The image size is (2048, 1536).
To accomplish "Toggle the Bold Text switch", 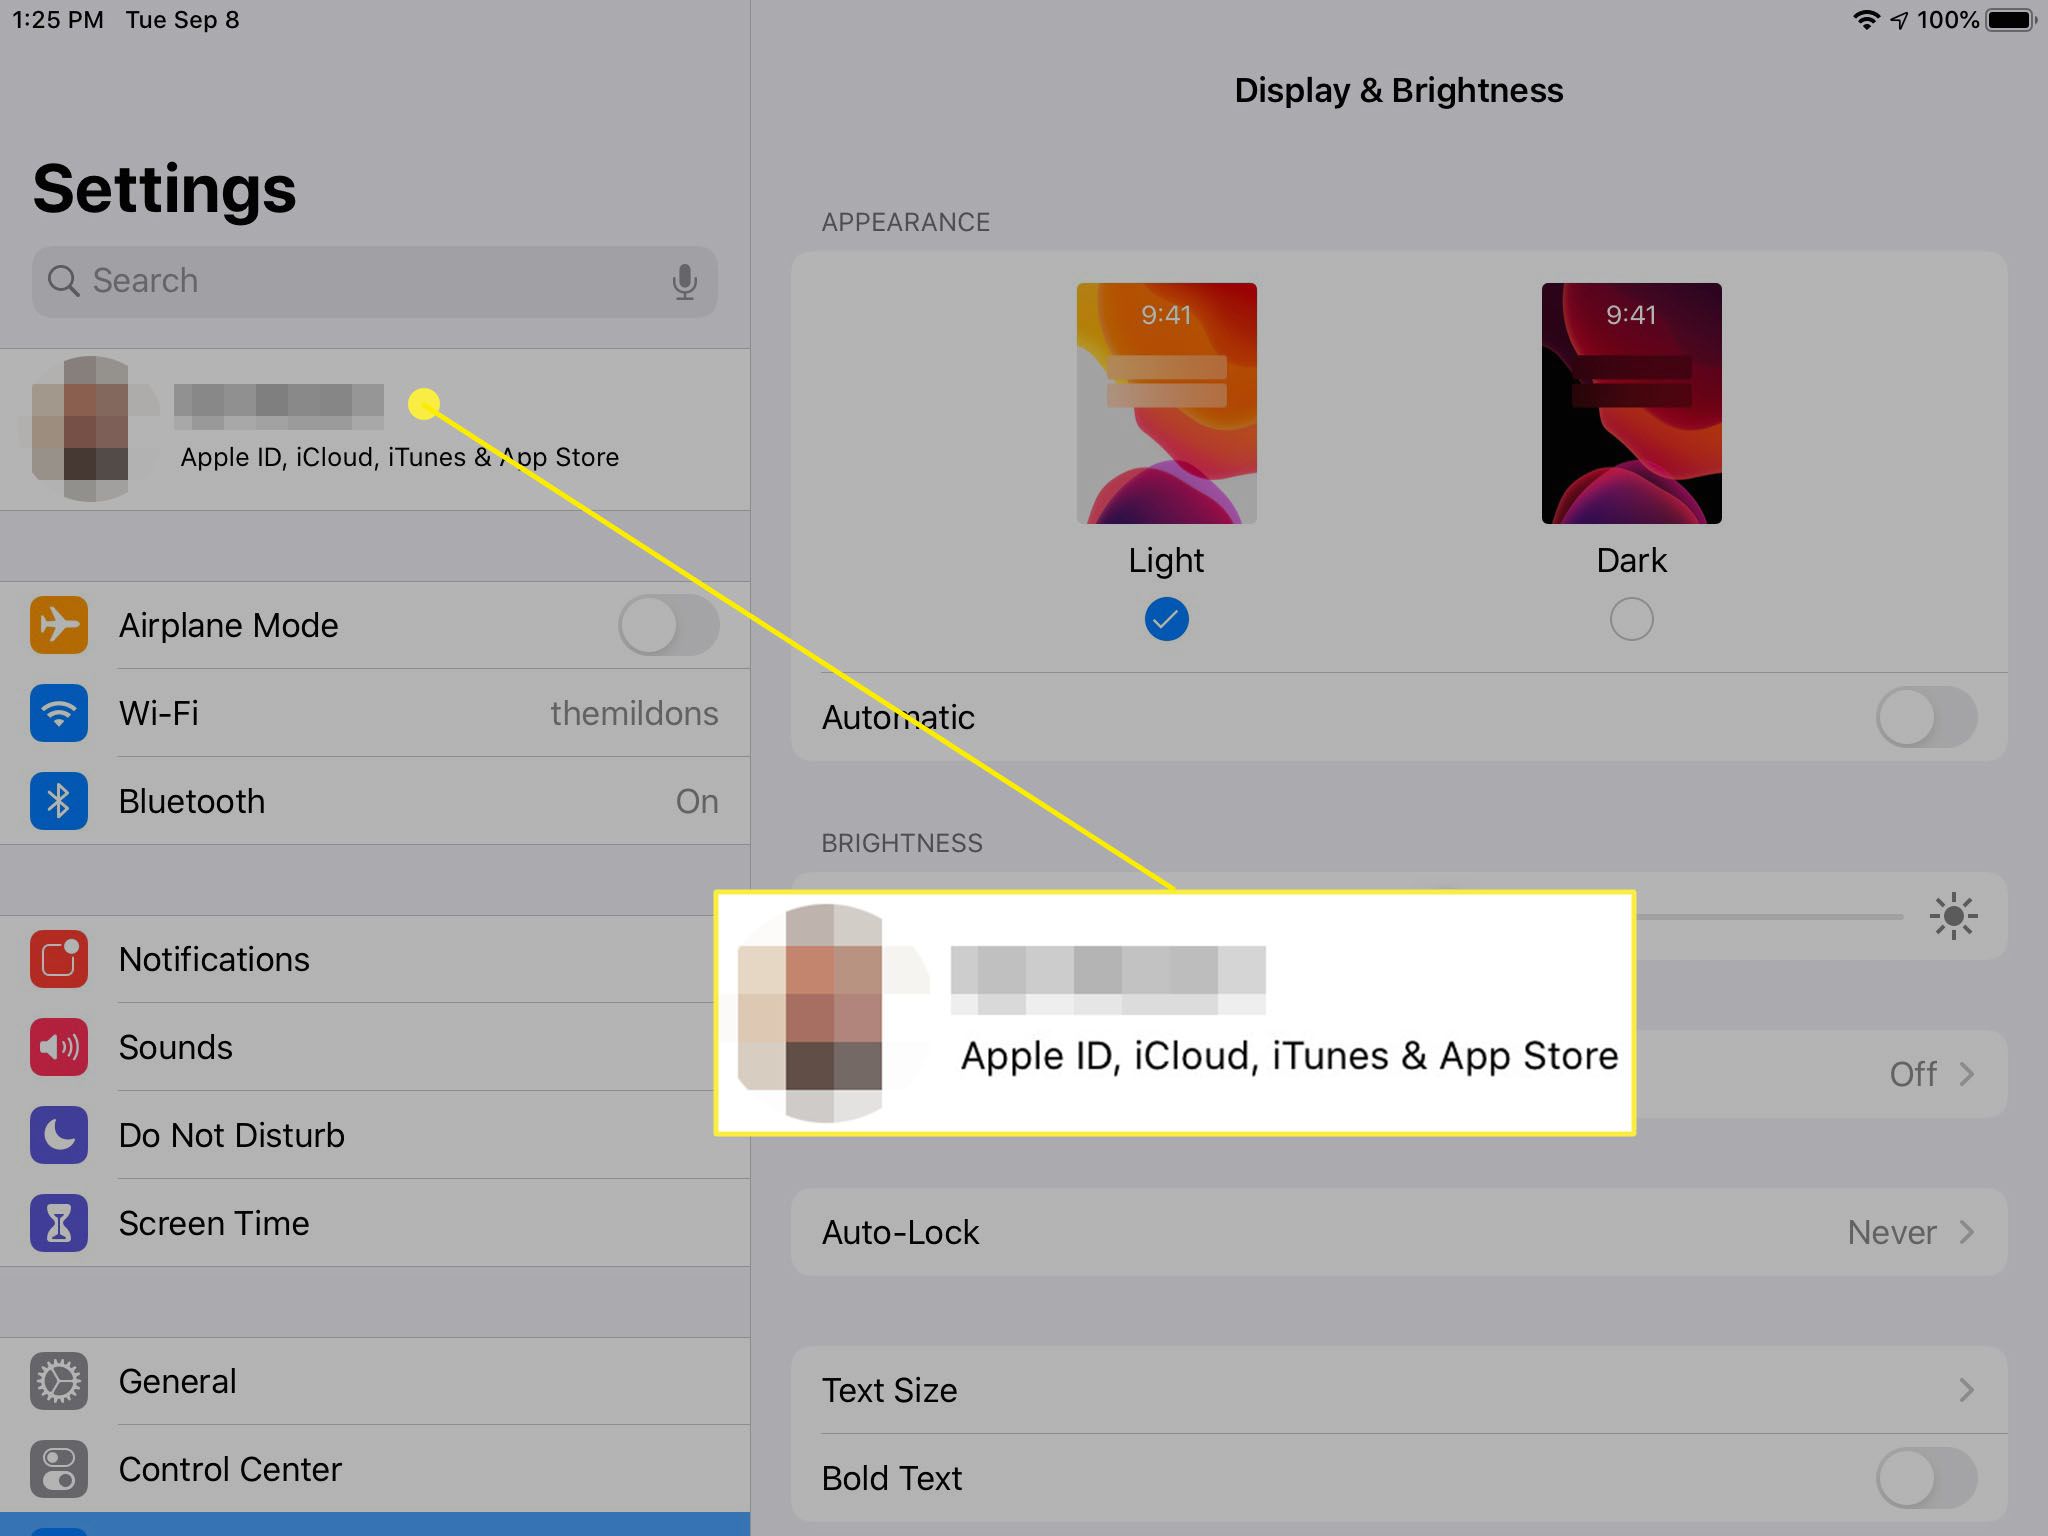I will point(1926,1478).
